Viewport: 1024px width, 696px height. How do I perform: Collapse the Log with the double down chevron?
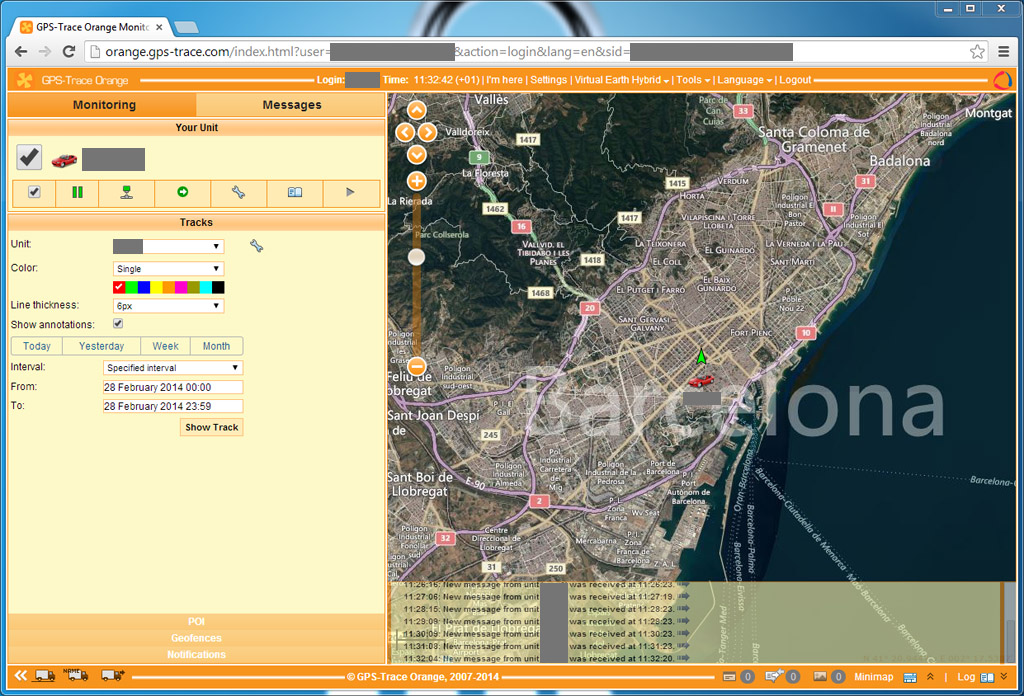(1004, 677)
